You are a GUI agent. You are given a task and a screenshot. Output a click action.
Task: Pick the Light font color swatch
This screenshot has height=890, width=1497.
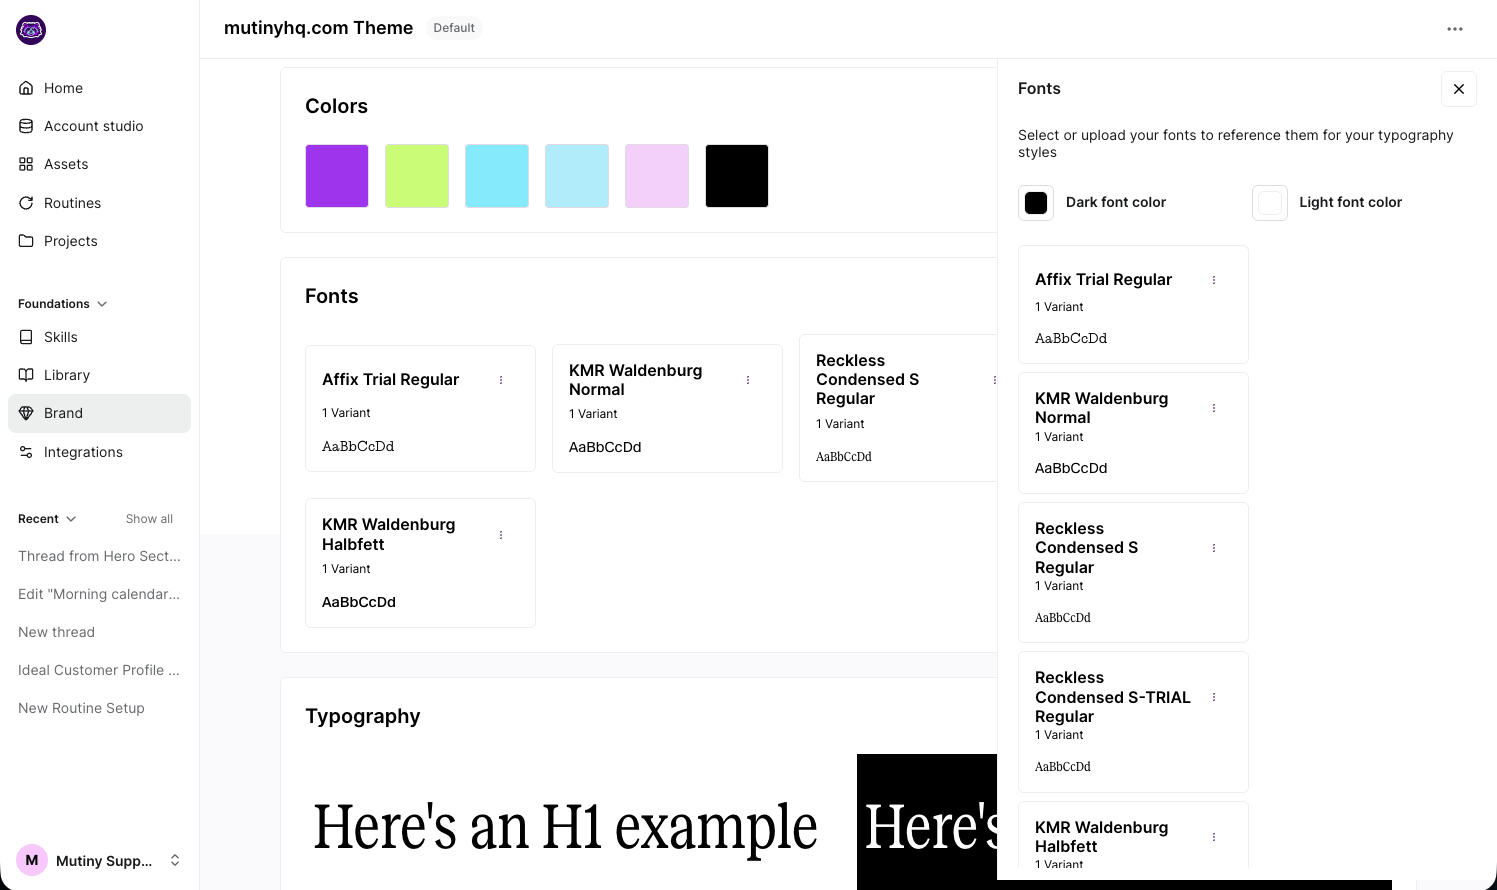pyautogui.click(x=1270, y=203)
